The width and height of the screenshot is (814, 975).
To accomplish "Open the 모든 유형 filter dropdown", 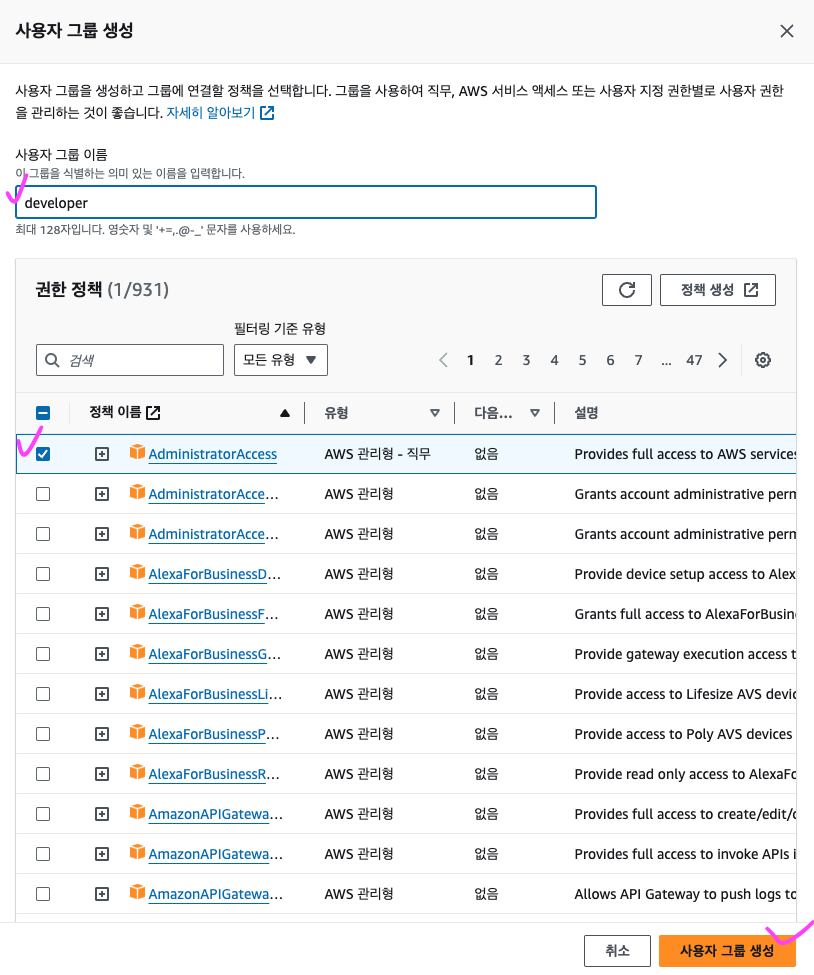I will click(x=280, y=360).
